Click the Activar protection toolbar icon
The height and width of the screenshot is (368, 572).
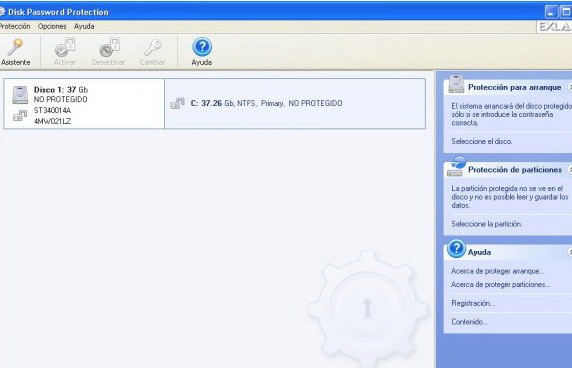pyautogui.click(x=65, y=52)
